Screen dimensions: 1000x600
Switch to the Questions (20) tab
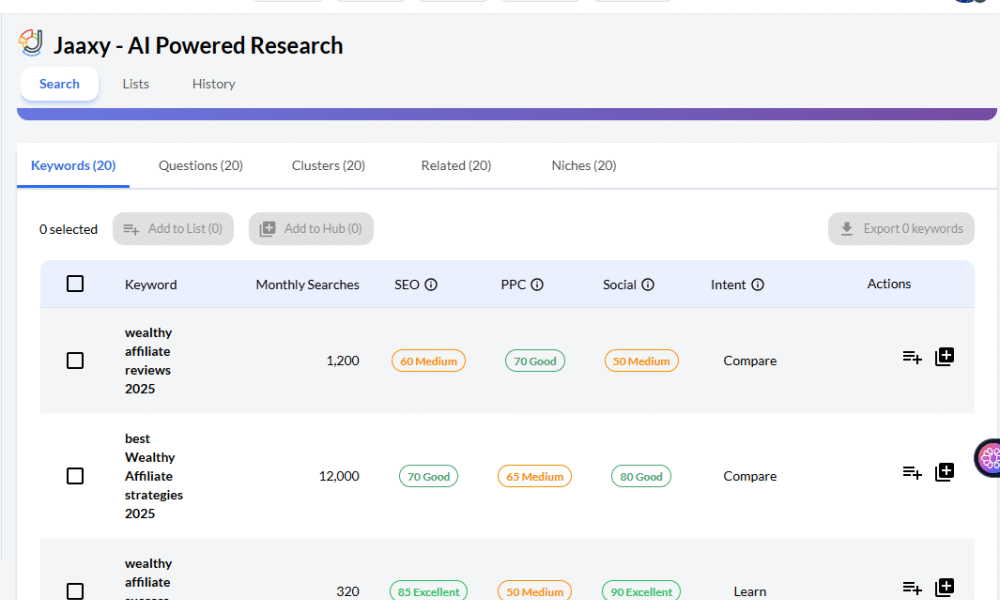tap(200, 166)
